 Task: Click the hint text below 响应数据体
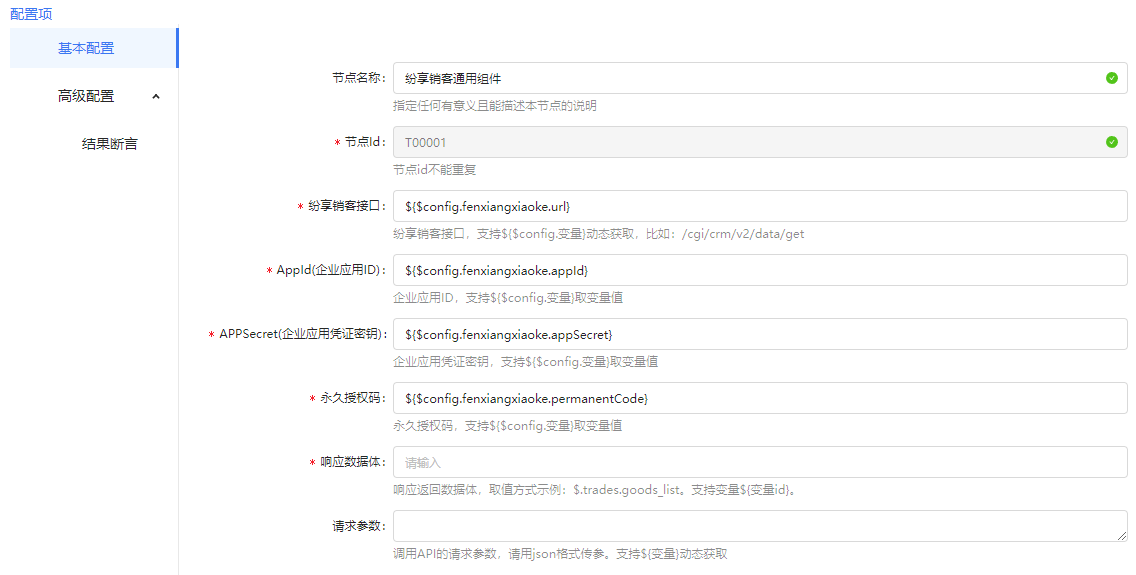pyautogui.click(x=594, y=490)
